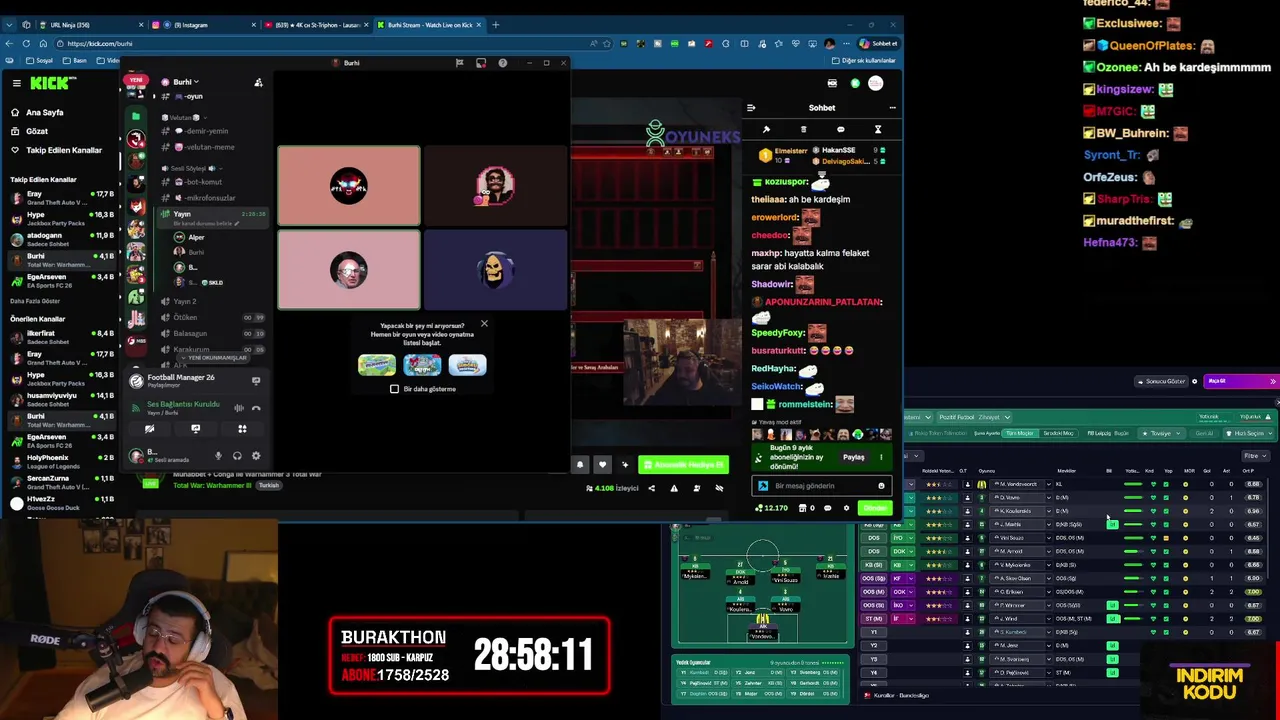Open Tavsiye dropdown in Football Manager

click(x=1162, y=433)
